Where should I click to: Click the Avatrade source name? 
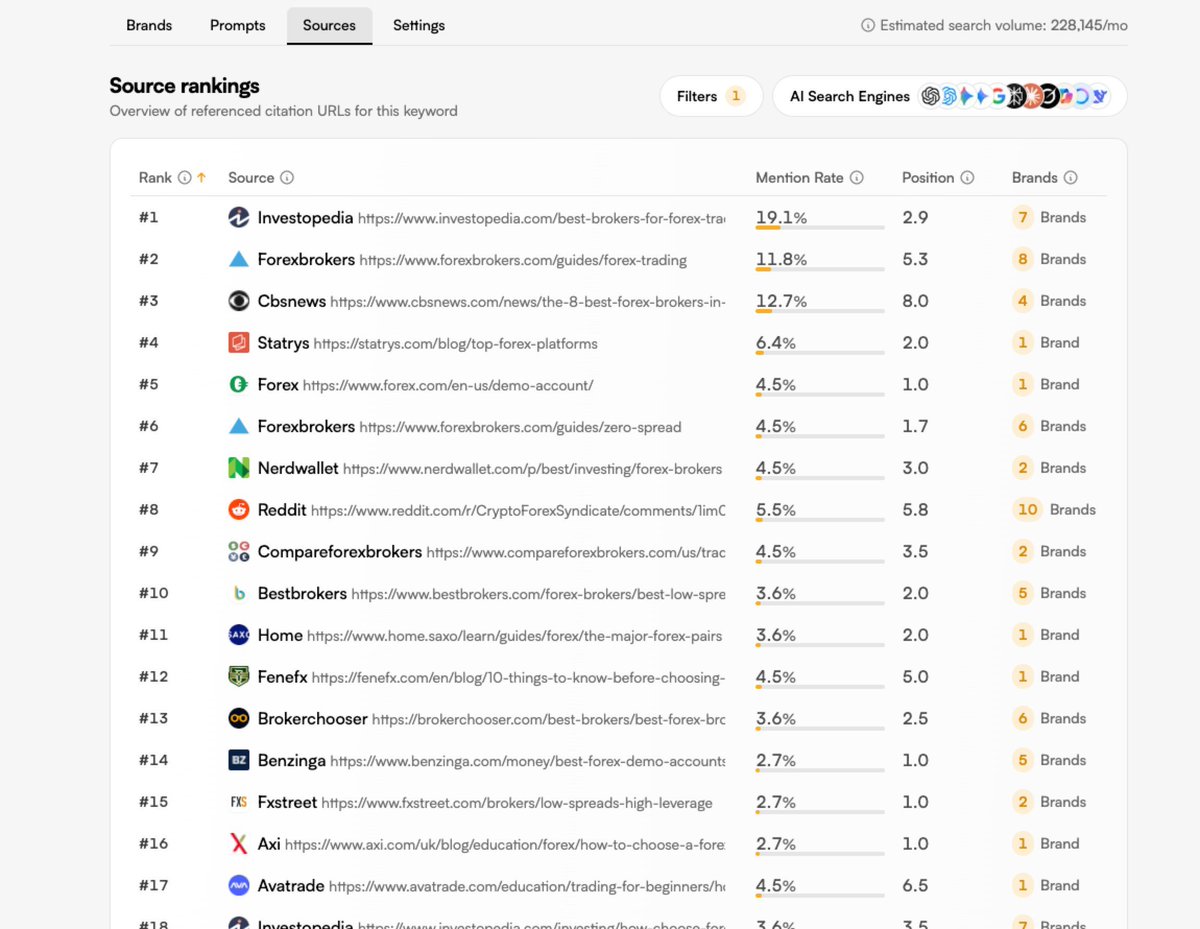(x=291, y=885)
